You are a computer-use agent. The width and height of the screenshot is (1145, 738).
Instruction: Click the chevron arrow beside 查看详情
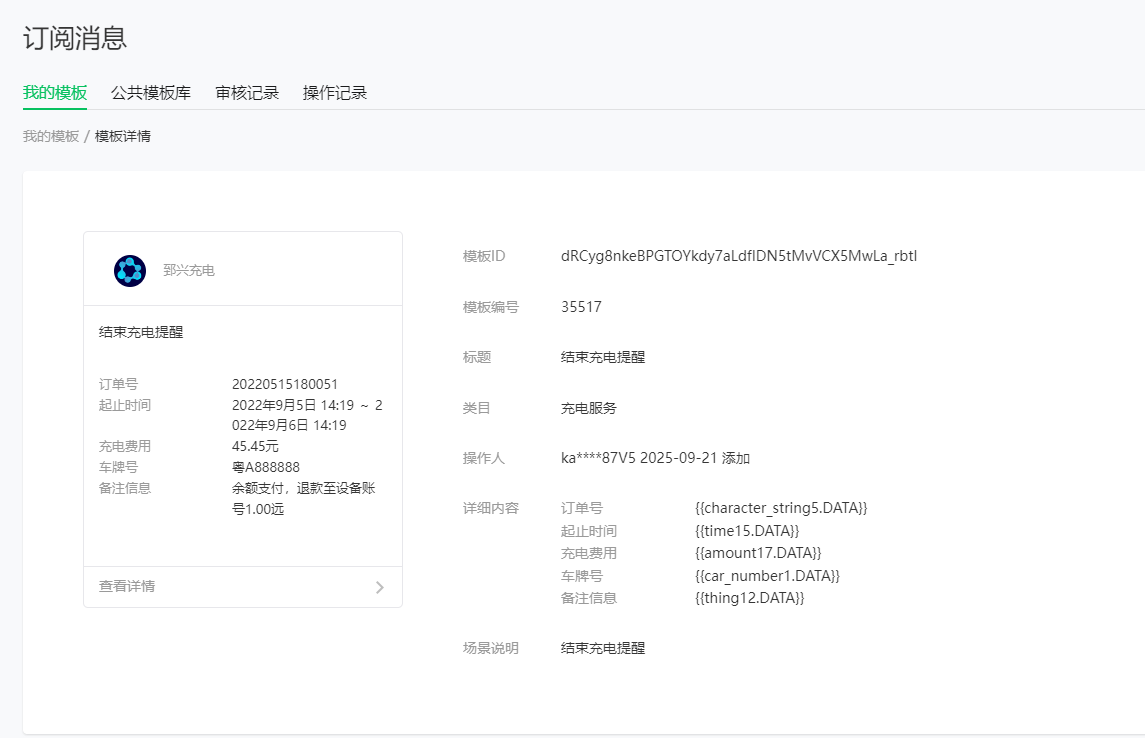(379, 587)
